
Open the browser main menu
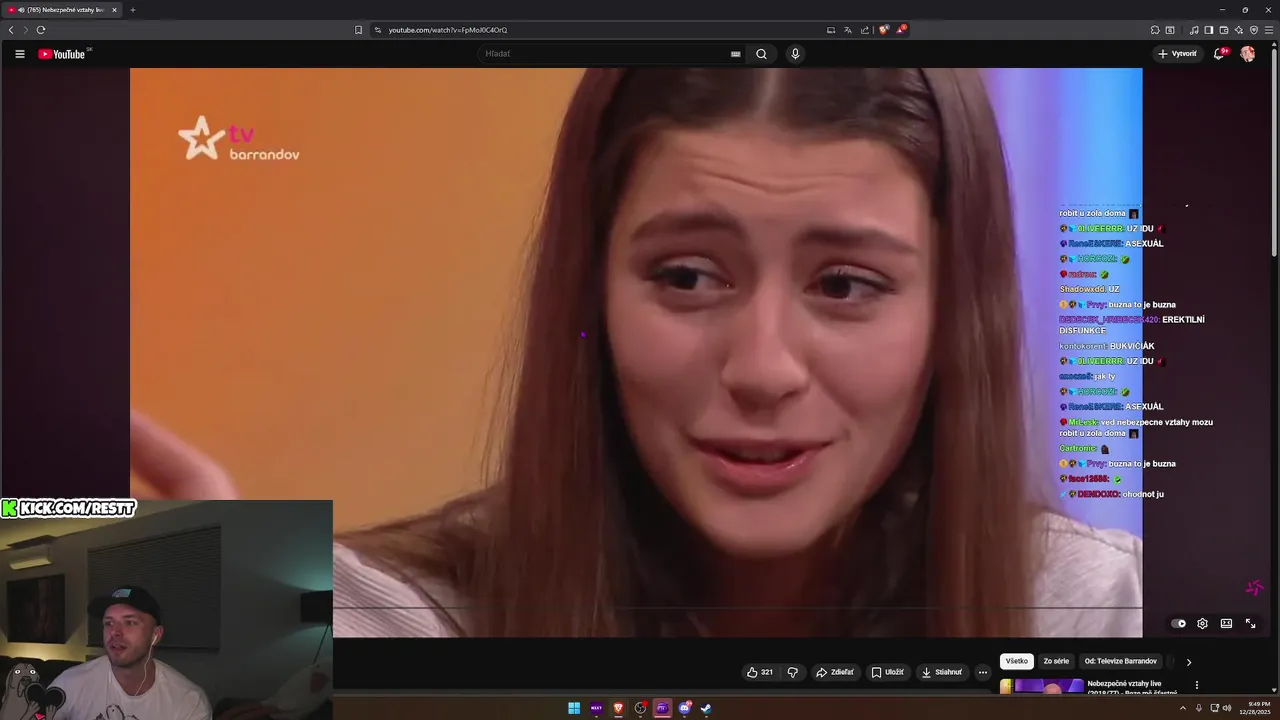[1269, 30]
